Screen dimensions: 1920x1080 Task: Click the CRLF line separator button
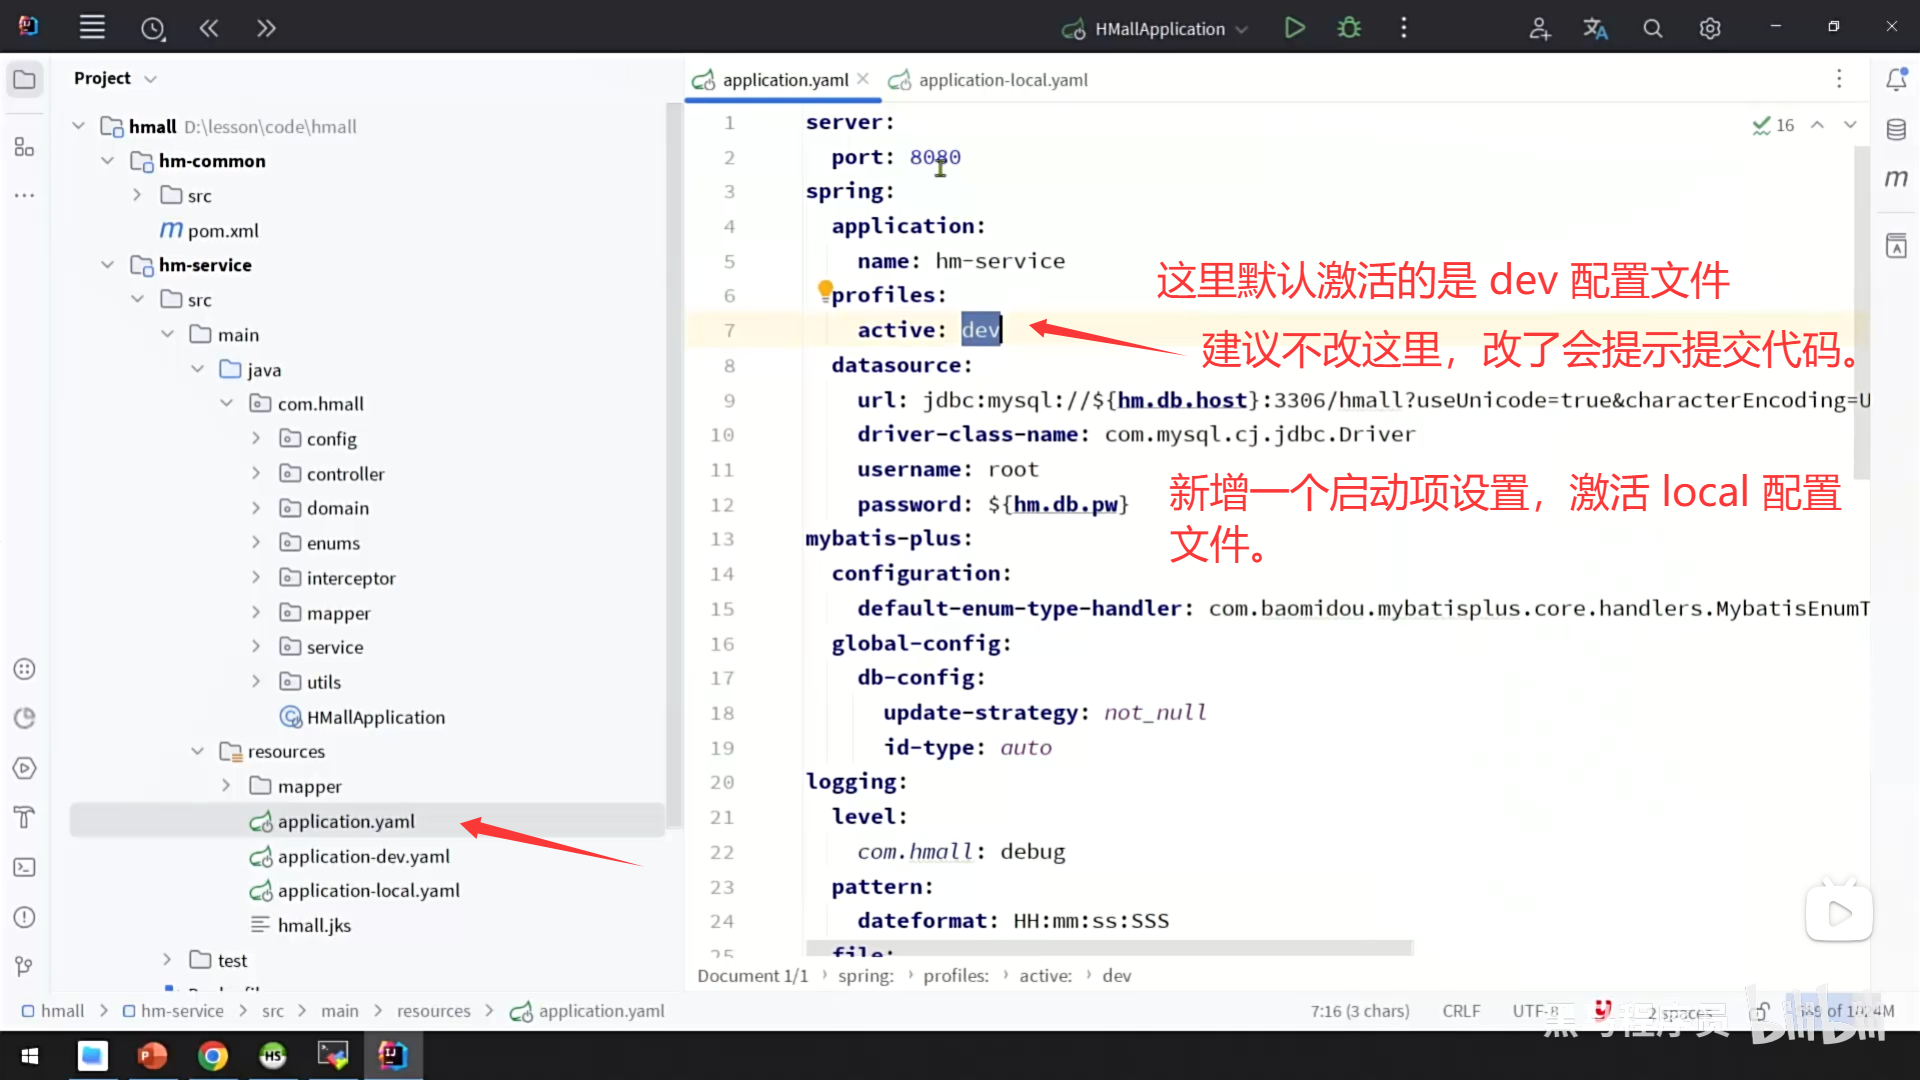pyautogui.click(x=1461, y=1011)
